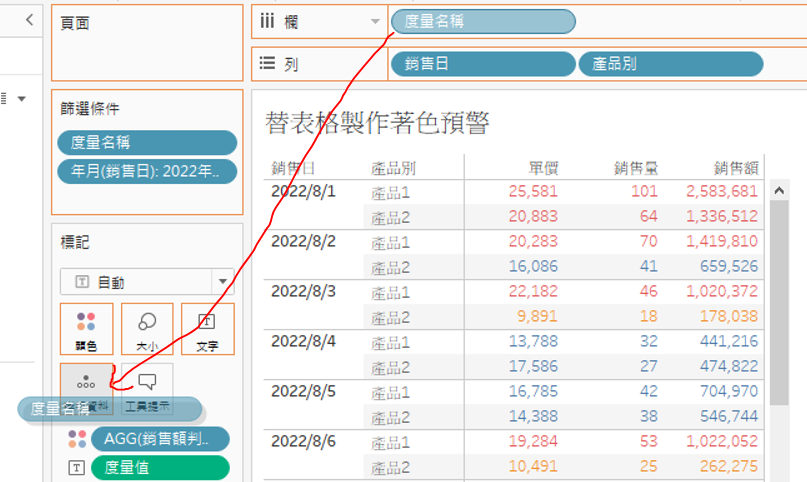This screenshot has width=807, height=482.
Task: Click the sales amount cell 659,526
Action: click(x=729, y=266)
